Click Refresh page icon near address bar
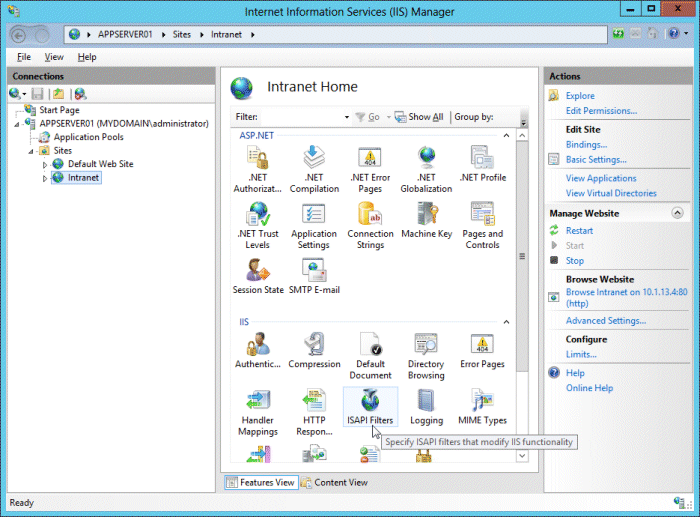700x517 pixels. tap(618, 33)
